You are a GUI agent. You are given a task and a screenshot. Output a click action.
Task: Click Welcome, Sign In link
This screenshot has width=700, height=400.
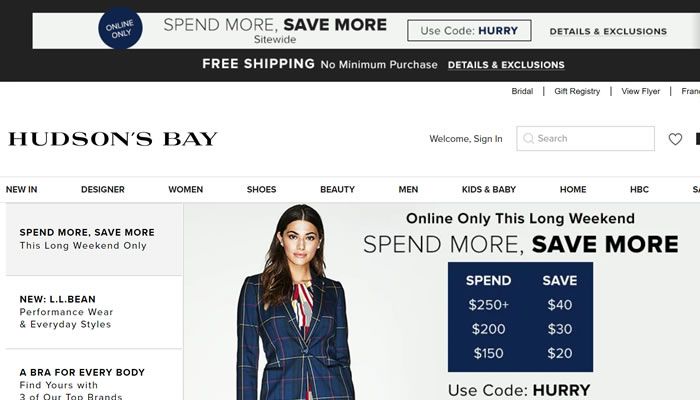pyautogui.click(x=466, y=139)
